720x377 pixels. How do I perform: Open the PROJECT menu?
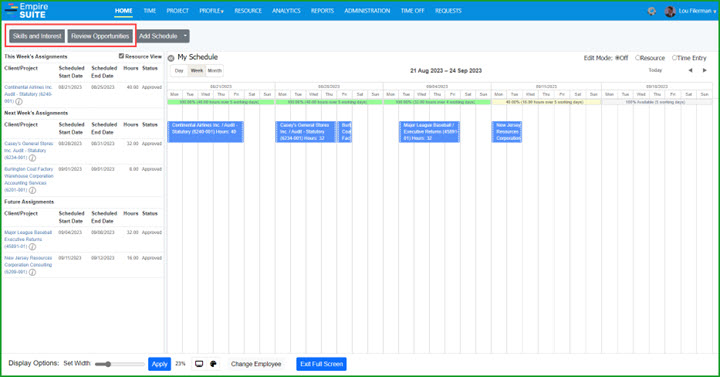[178, 11]
